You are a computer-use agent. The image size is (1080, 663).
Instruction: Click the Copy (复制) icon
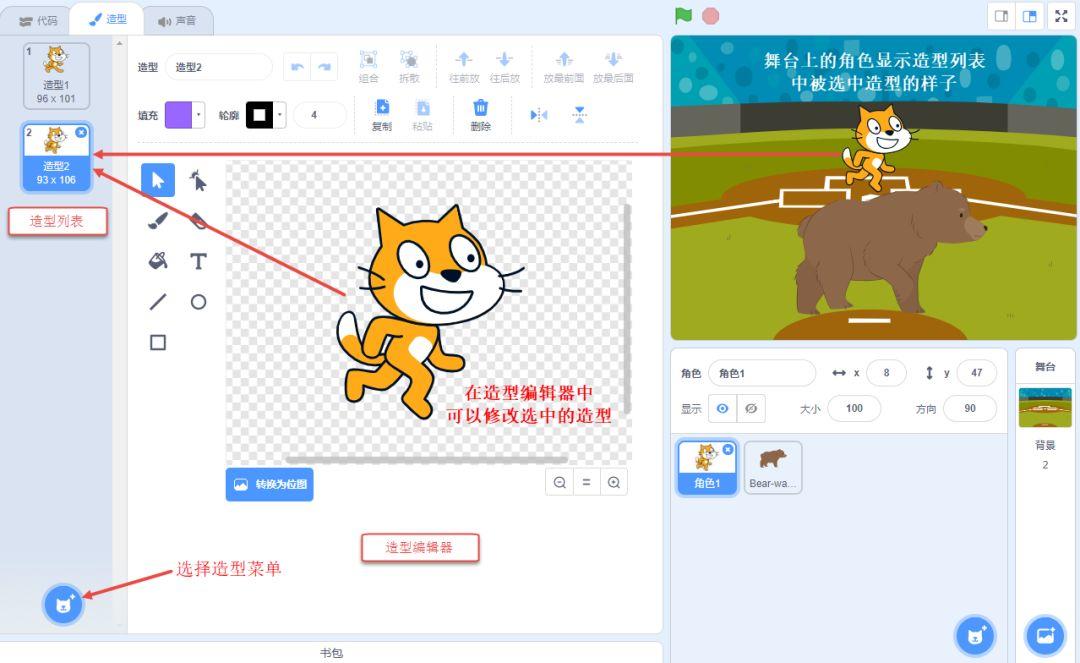(x=382, y=107)
